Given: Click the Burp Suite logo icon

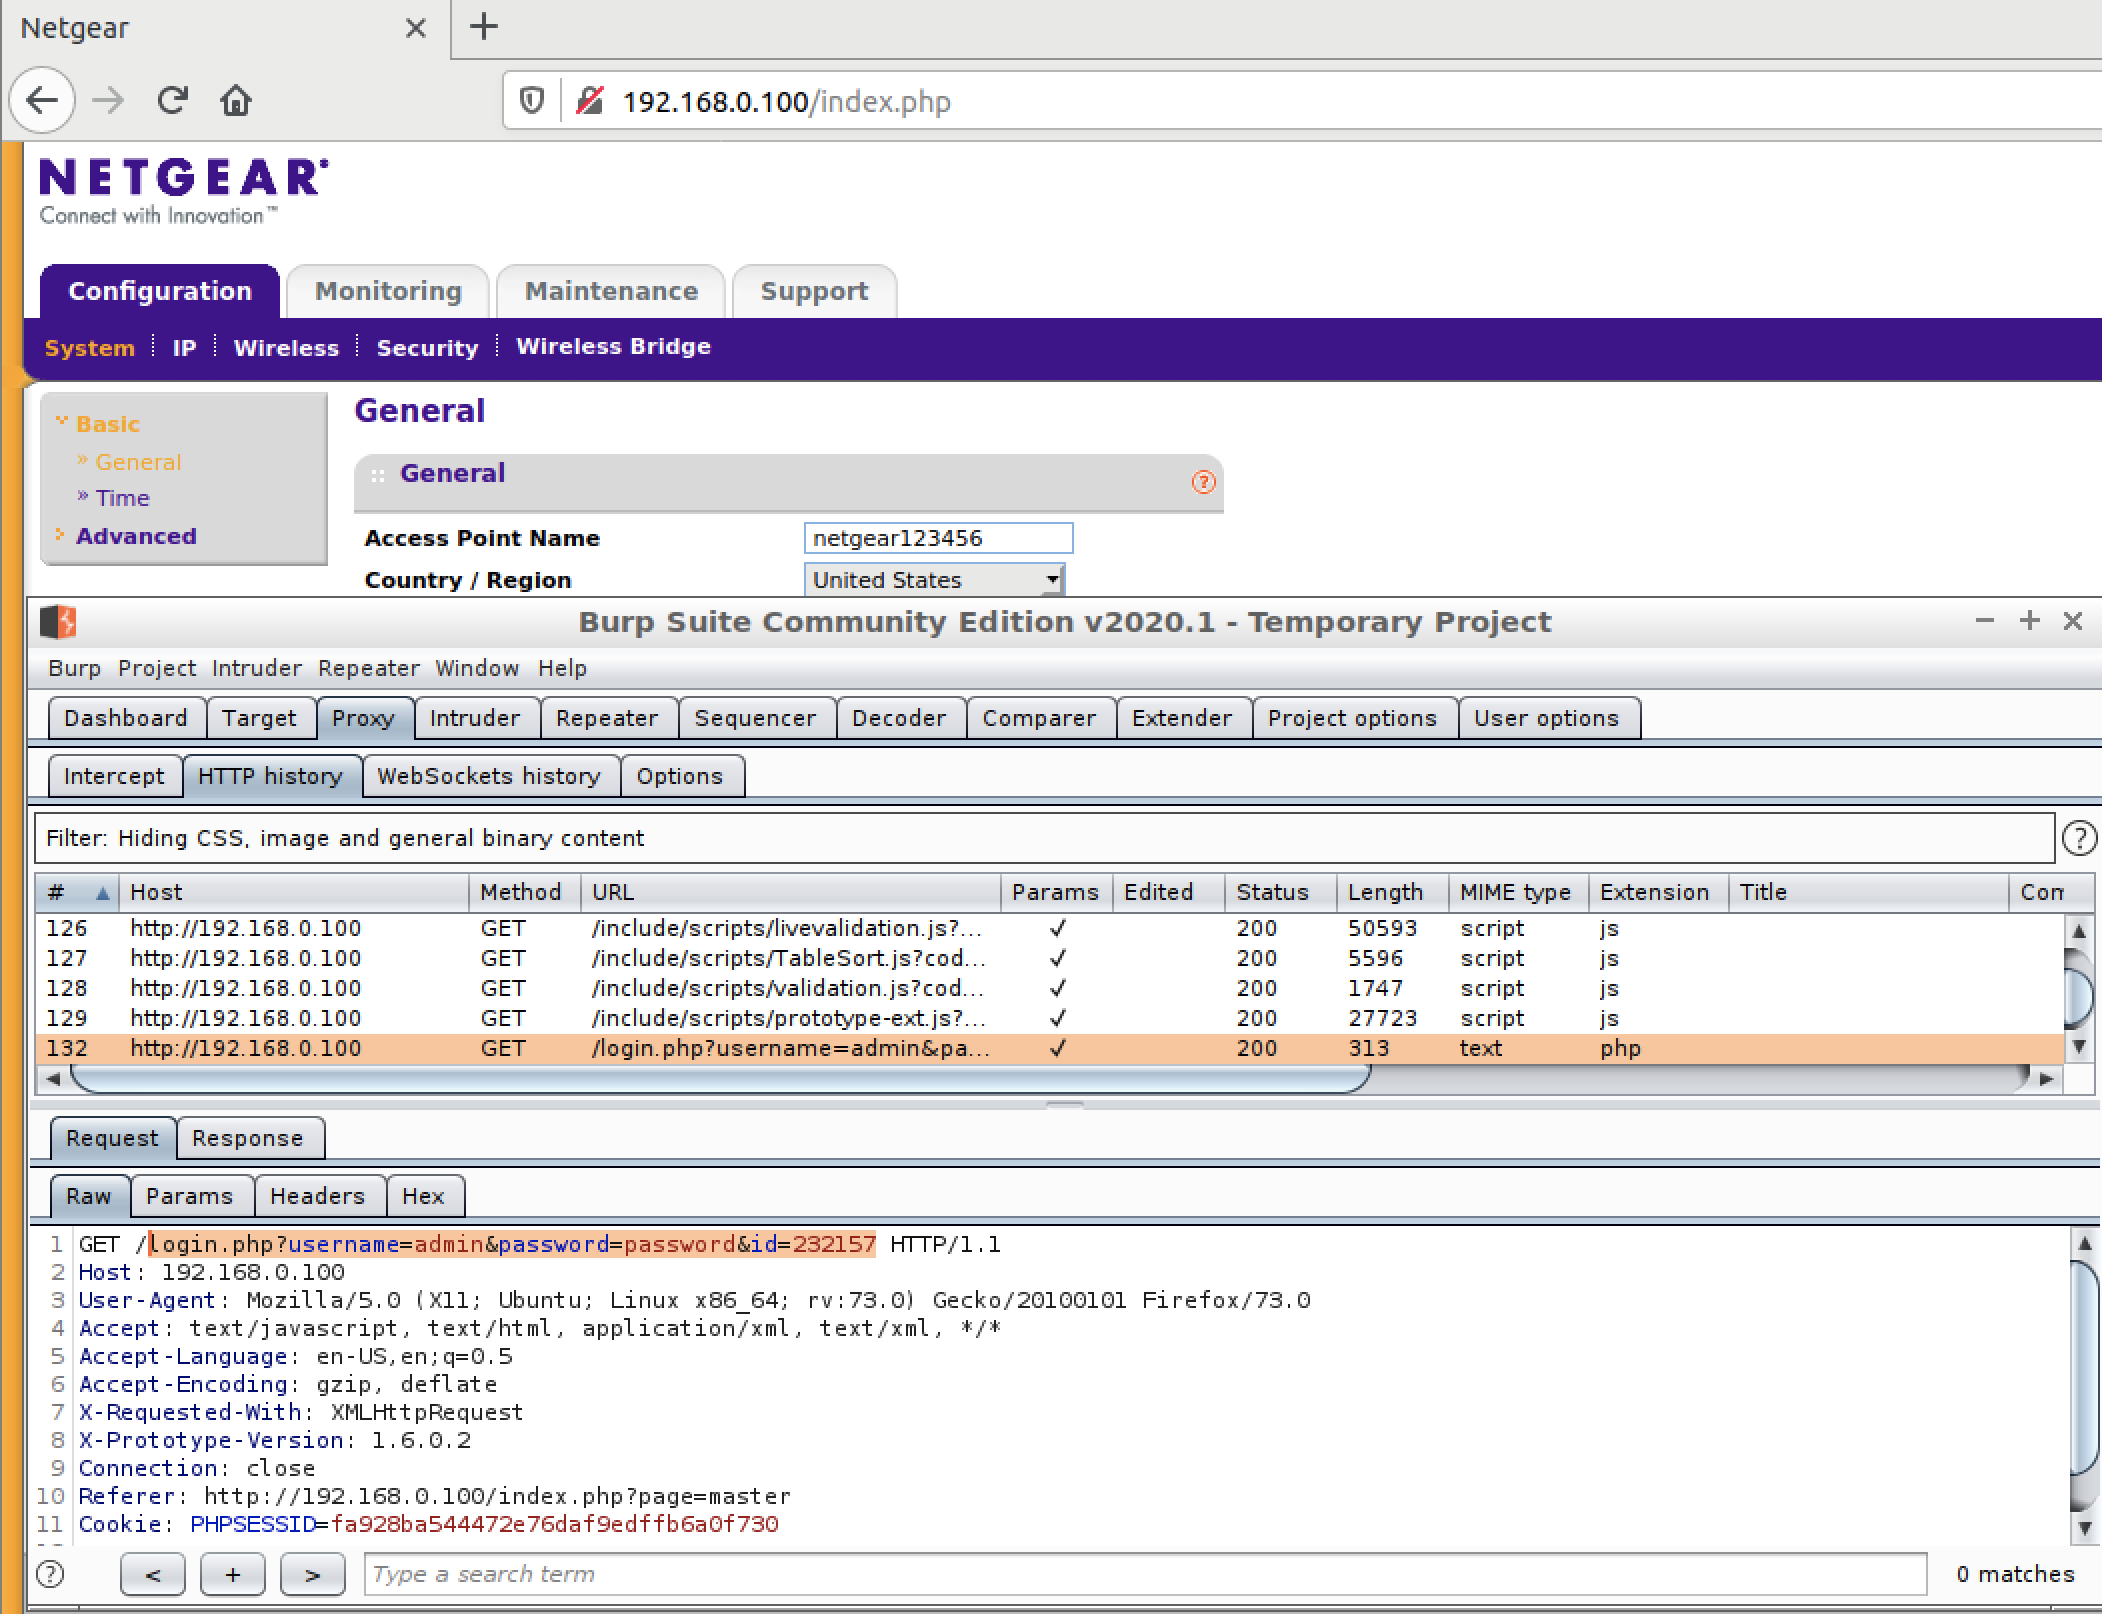Looking at the screenshot, I should coord(58,622).
